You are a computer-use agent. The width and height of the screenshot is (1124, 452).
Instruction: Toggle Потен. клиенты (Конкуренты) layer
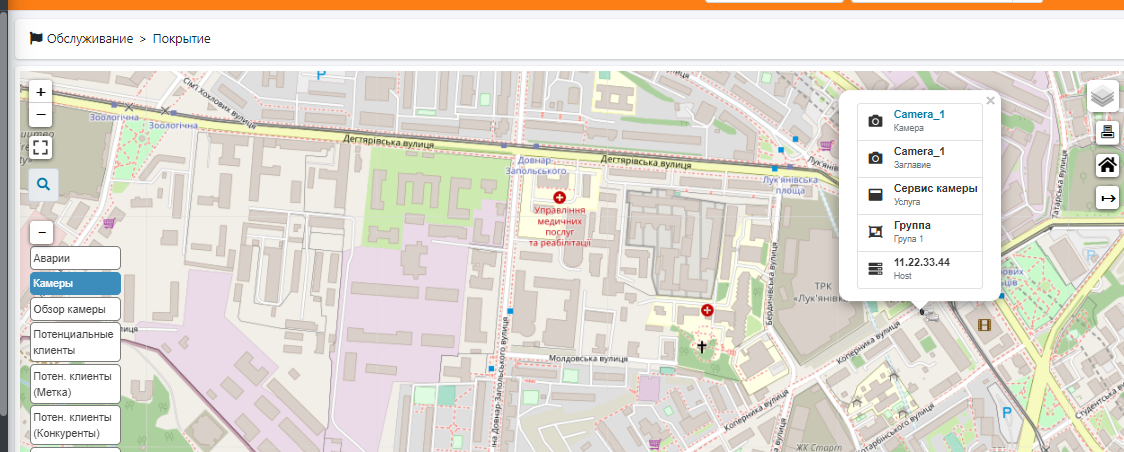coord(75,424)
